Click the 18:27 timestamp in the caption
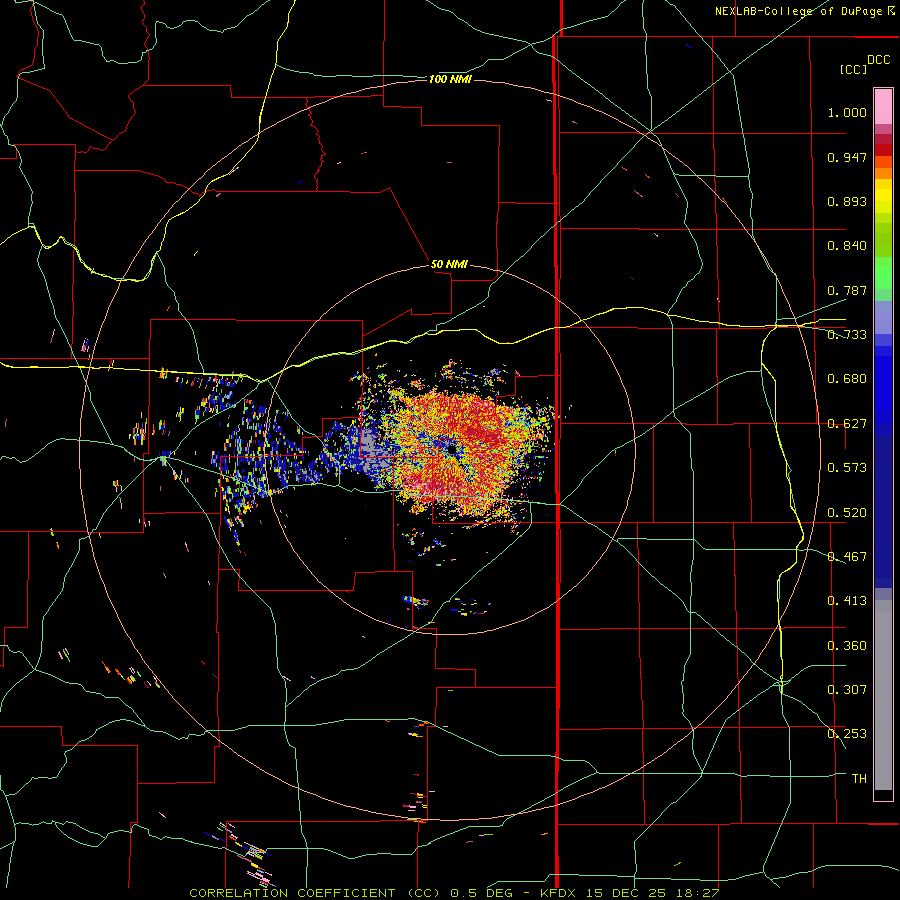Screen dimensions: 900x900 point(698,893)
